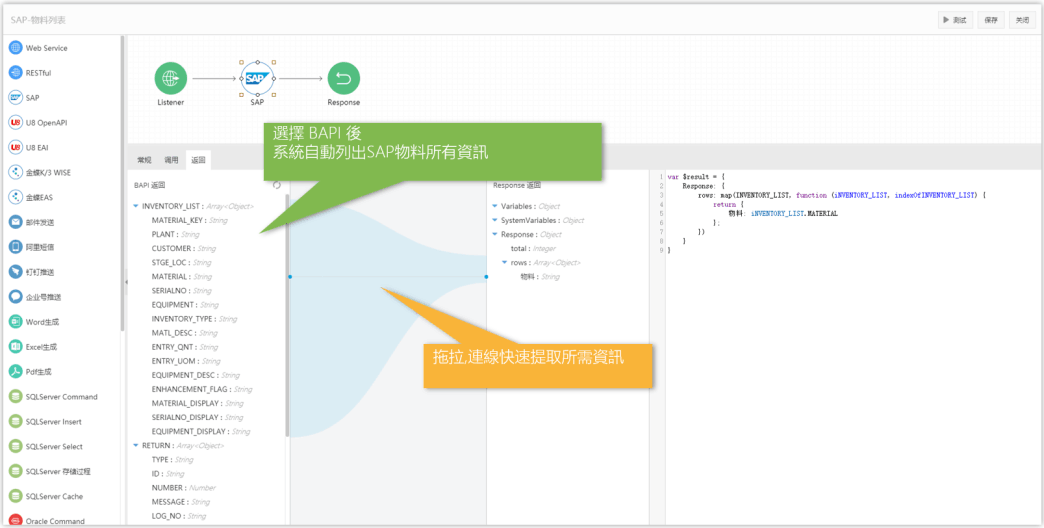
Task: Select the SQLServer Command icon
Action: coord(15,397)
